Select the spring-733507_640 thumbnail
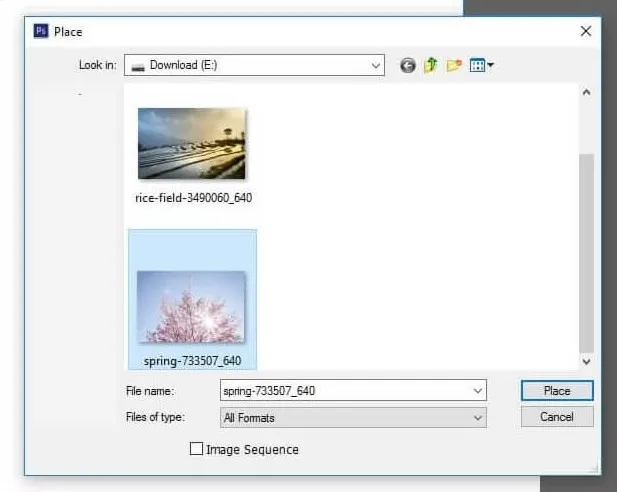The width and height of the screenshot is (617, 492). [191, 307]
